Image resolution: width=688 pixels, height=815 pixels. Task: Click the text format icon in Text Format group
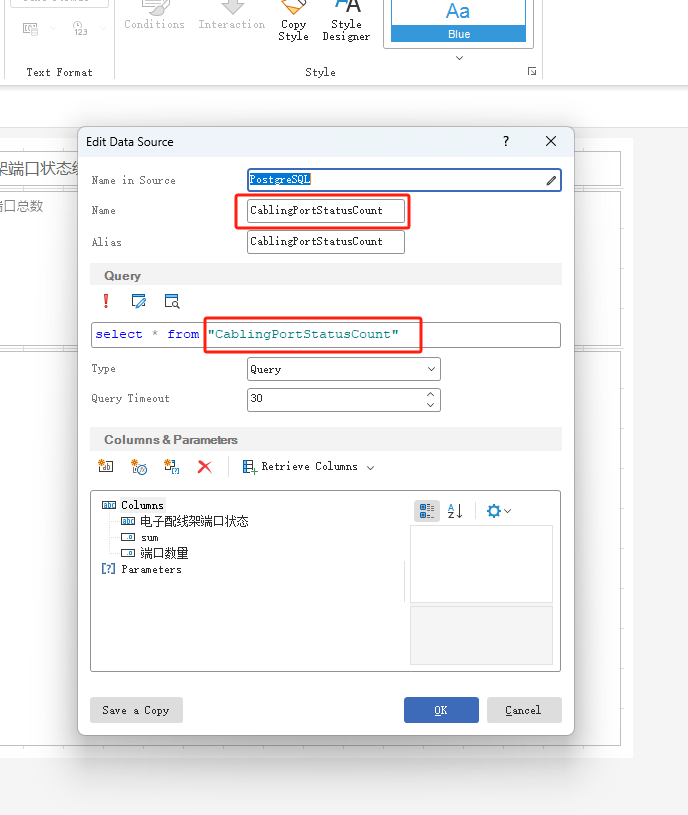click(x=31, y=29)
